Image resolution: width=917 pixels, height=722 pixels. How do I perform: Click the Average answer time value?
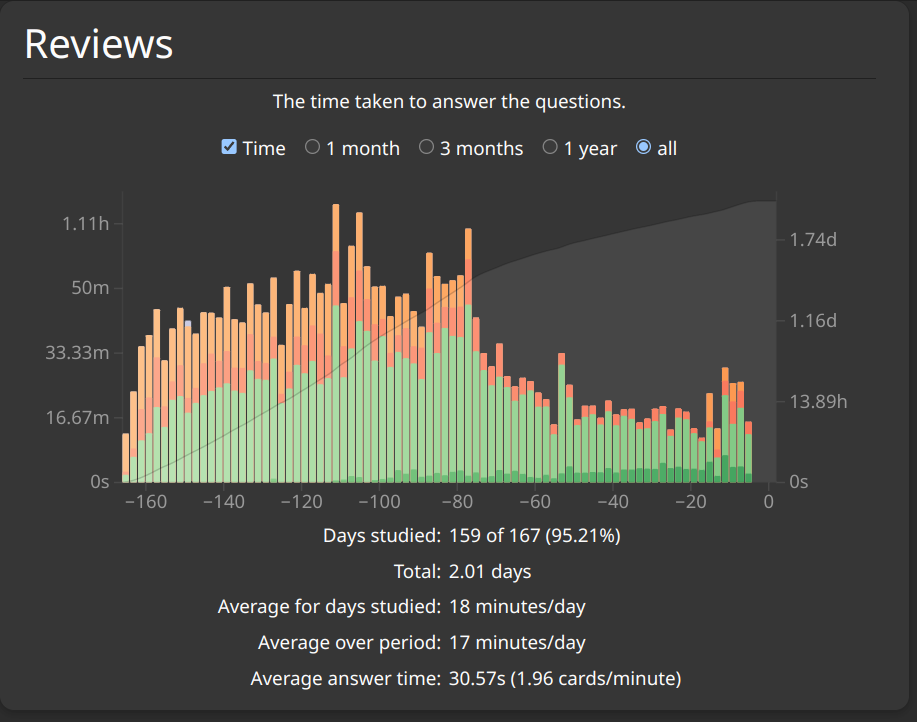click(565, 678)
